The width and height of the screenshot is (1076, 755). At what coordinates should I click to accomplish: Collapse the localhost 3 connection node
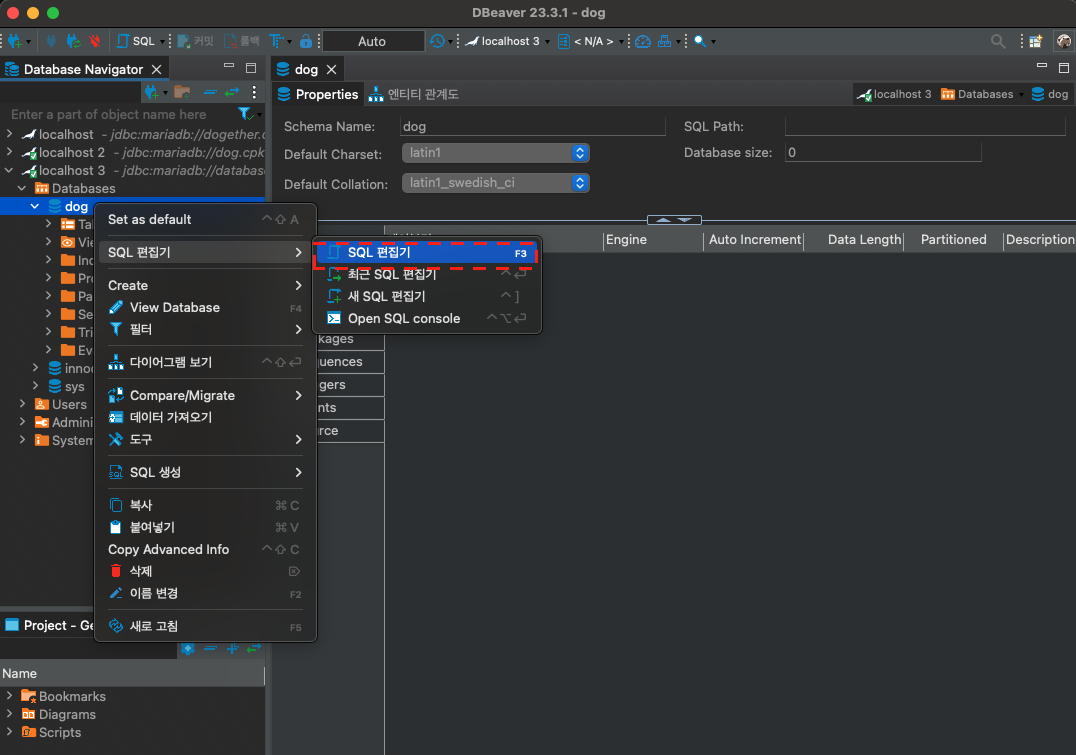pyautogui.click(x=9, y=170)
